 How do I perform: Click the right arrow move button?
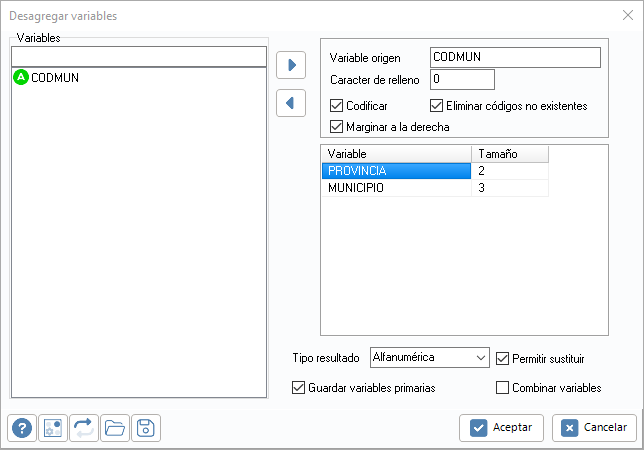[x=291, y=65]
